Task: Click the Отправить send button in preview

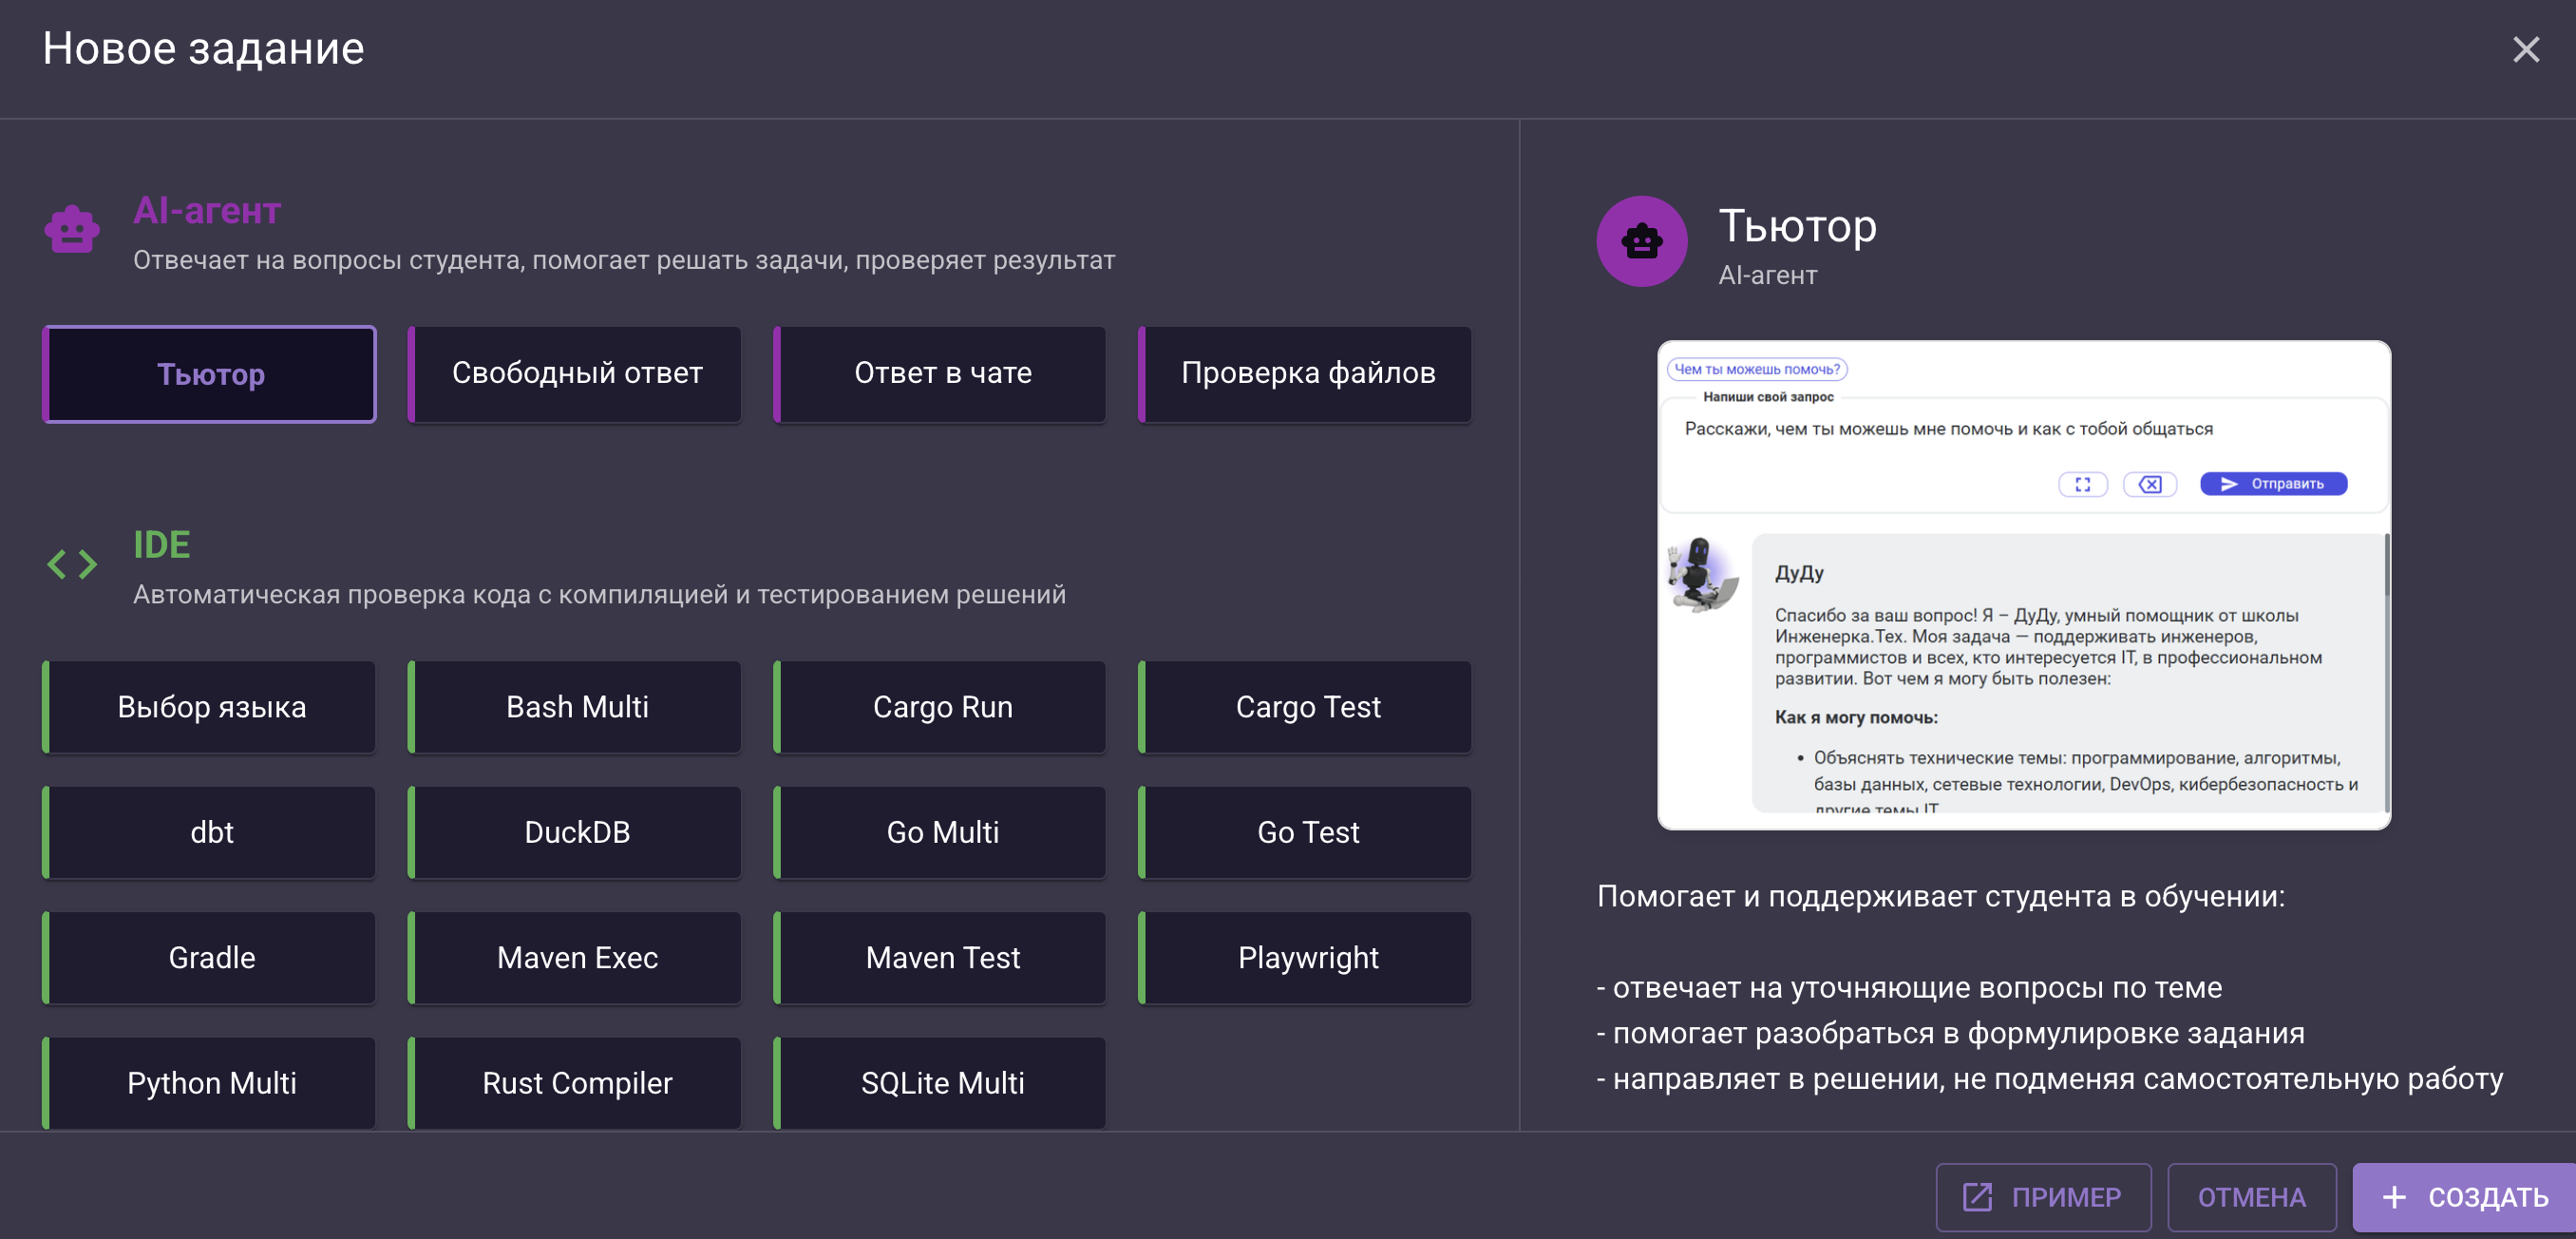Action: [x=2273, y=484]
